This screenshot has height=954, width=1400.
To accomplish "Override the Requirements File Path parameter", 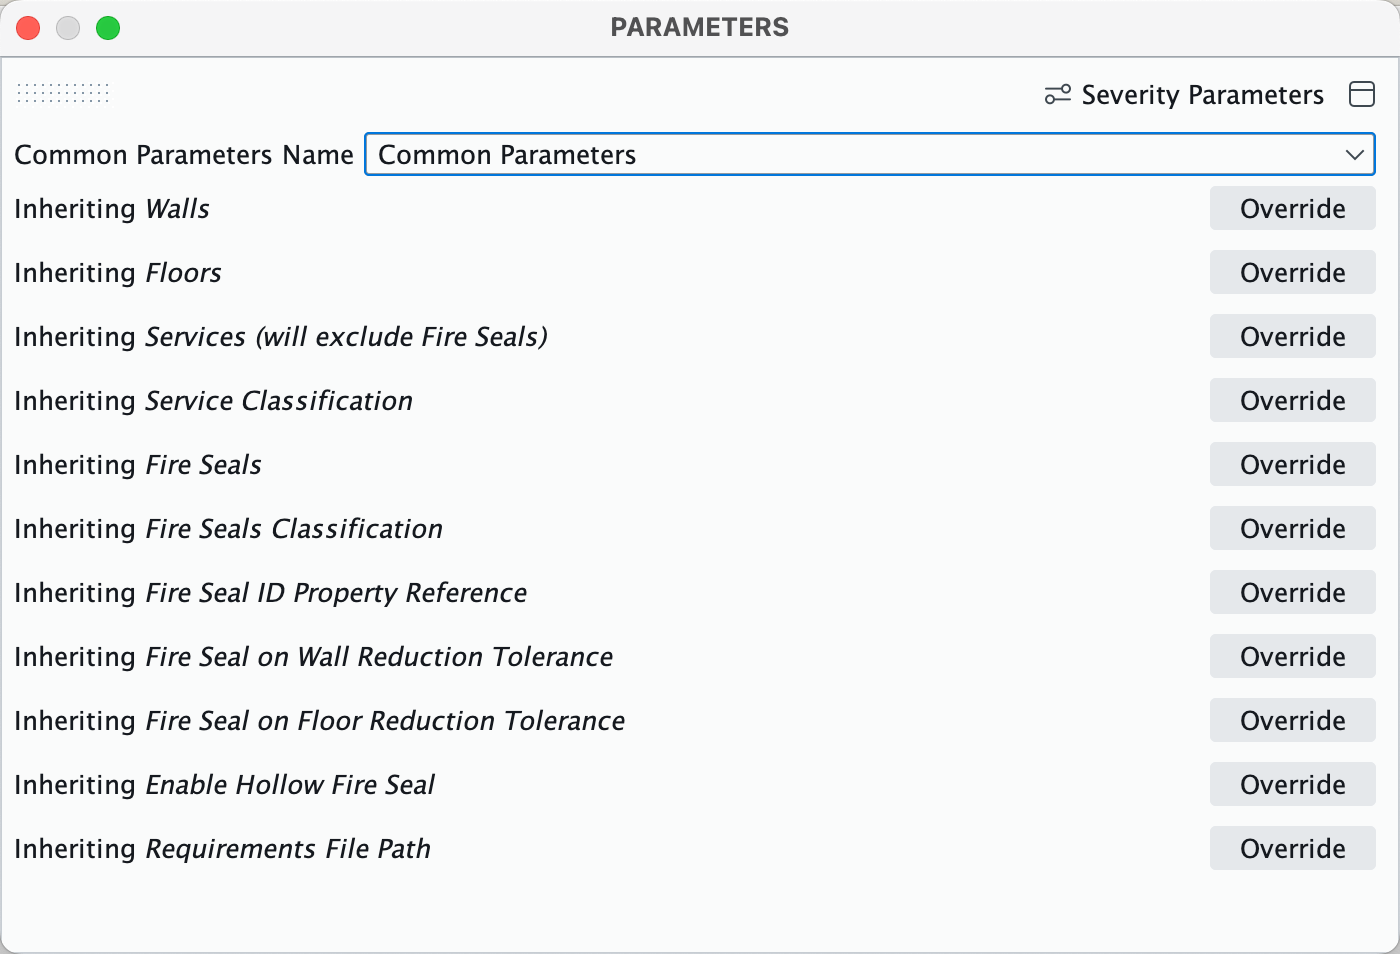I will click(x=1292, y=848).
